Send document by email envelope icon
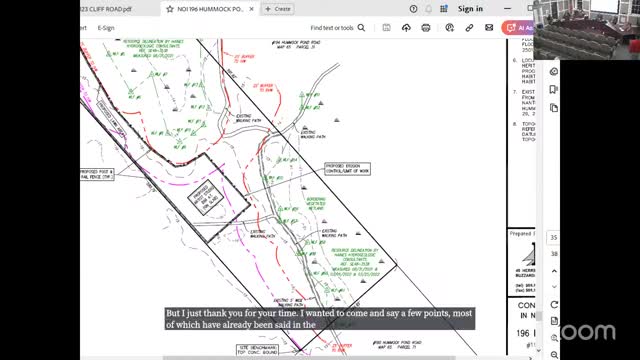Viewport: 640px width, 360px height. point(489,28)
